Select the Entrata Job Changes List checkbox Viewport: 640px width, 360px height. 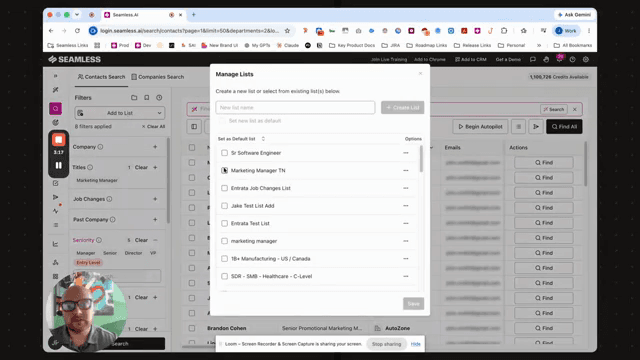pos(224,188)
